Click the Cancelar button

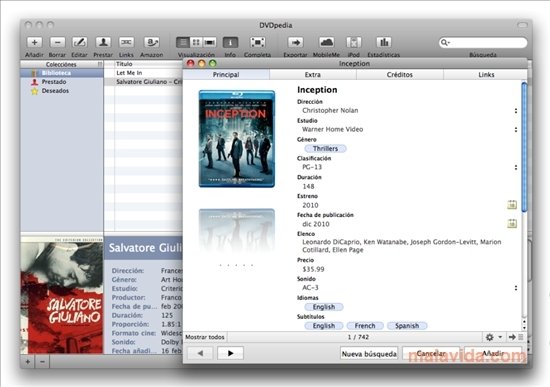click(x=431, y=354)
